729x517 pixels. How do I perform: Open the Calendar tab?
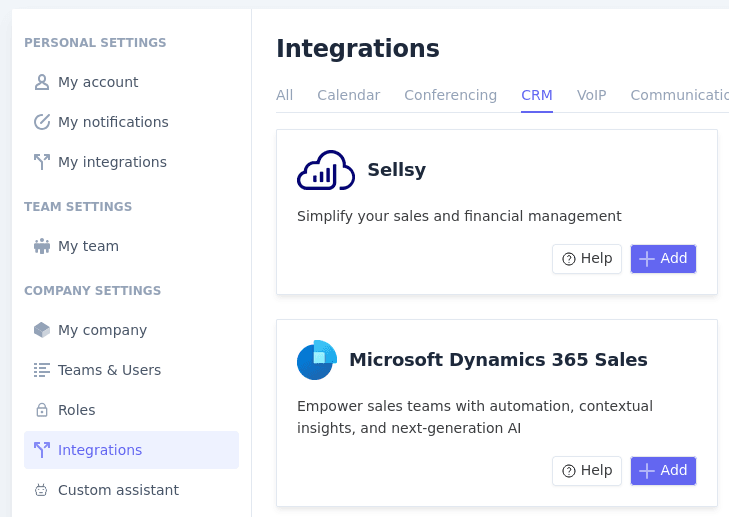pos(348,95)
